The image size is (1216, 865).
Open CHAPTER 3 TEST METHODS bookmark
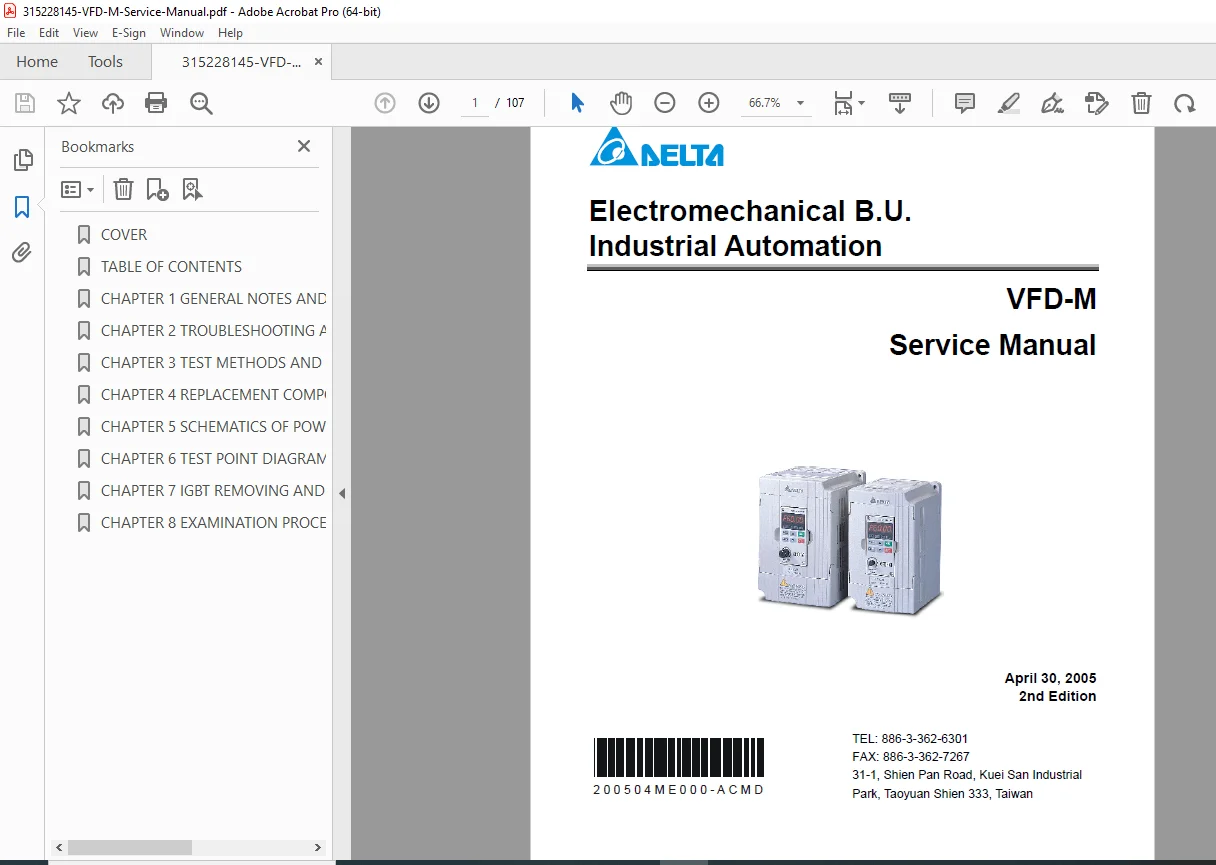coord(211,362)
